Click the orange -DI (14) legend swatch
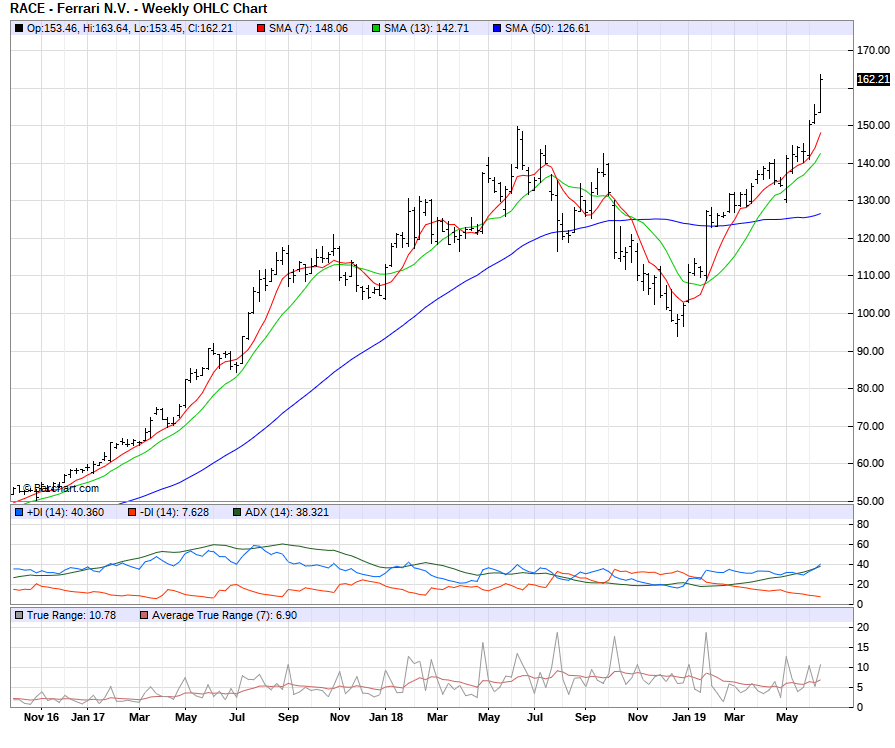 click(132, 512)
